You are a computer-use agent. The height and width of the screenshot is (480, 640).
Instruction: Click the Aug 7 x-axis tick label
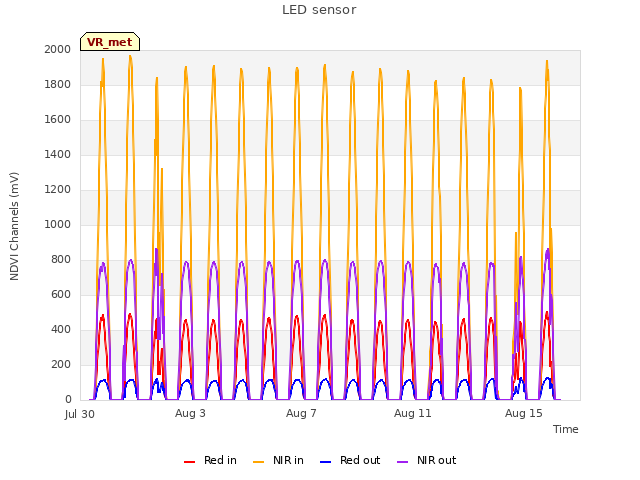click(x=301, y=413)
